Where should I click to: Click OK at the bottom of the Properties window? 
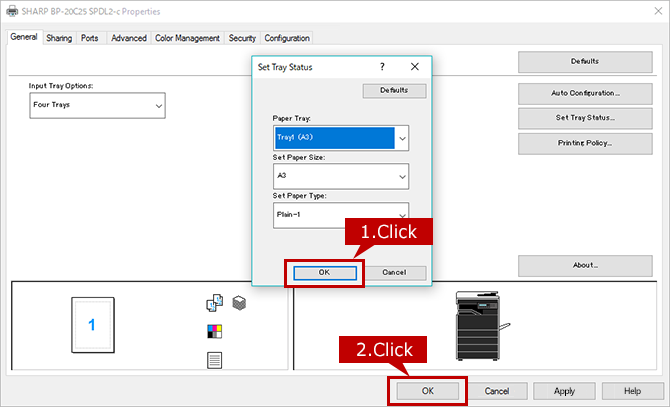tap(428, 391)
